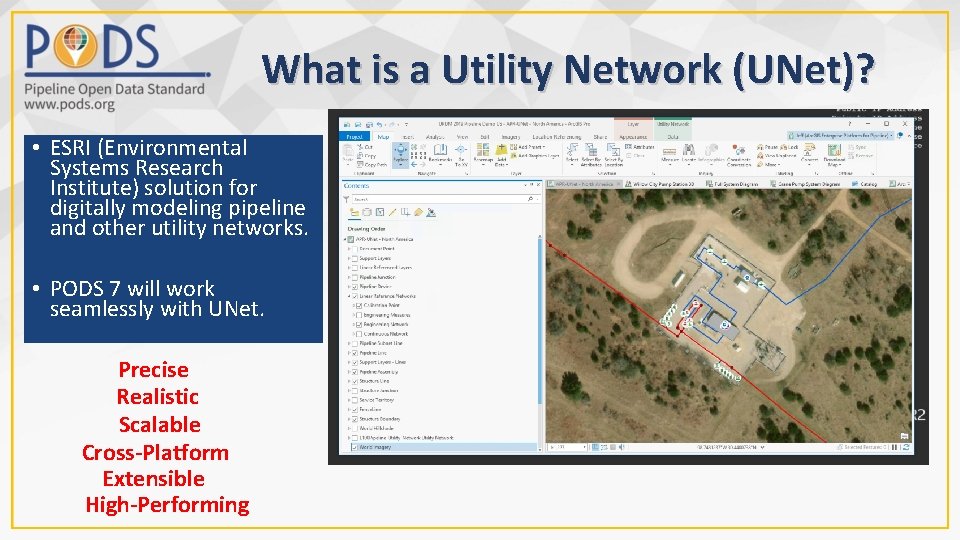Switch Contents to List By Data Source
This screenshot has height=540, width=960.
click(367, 212)
